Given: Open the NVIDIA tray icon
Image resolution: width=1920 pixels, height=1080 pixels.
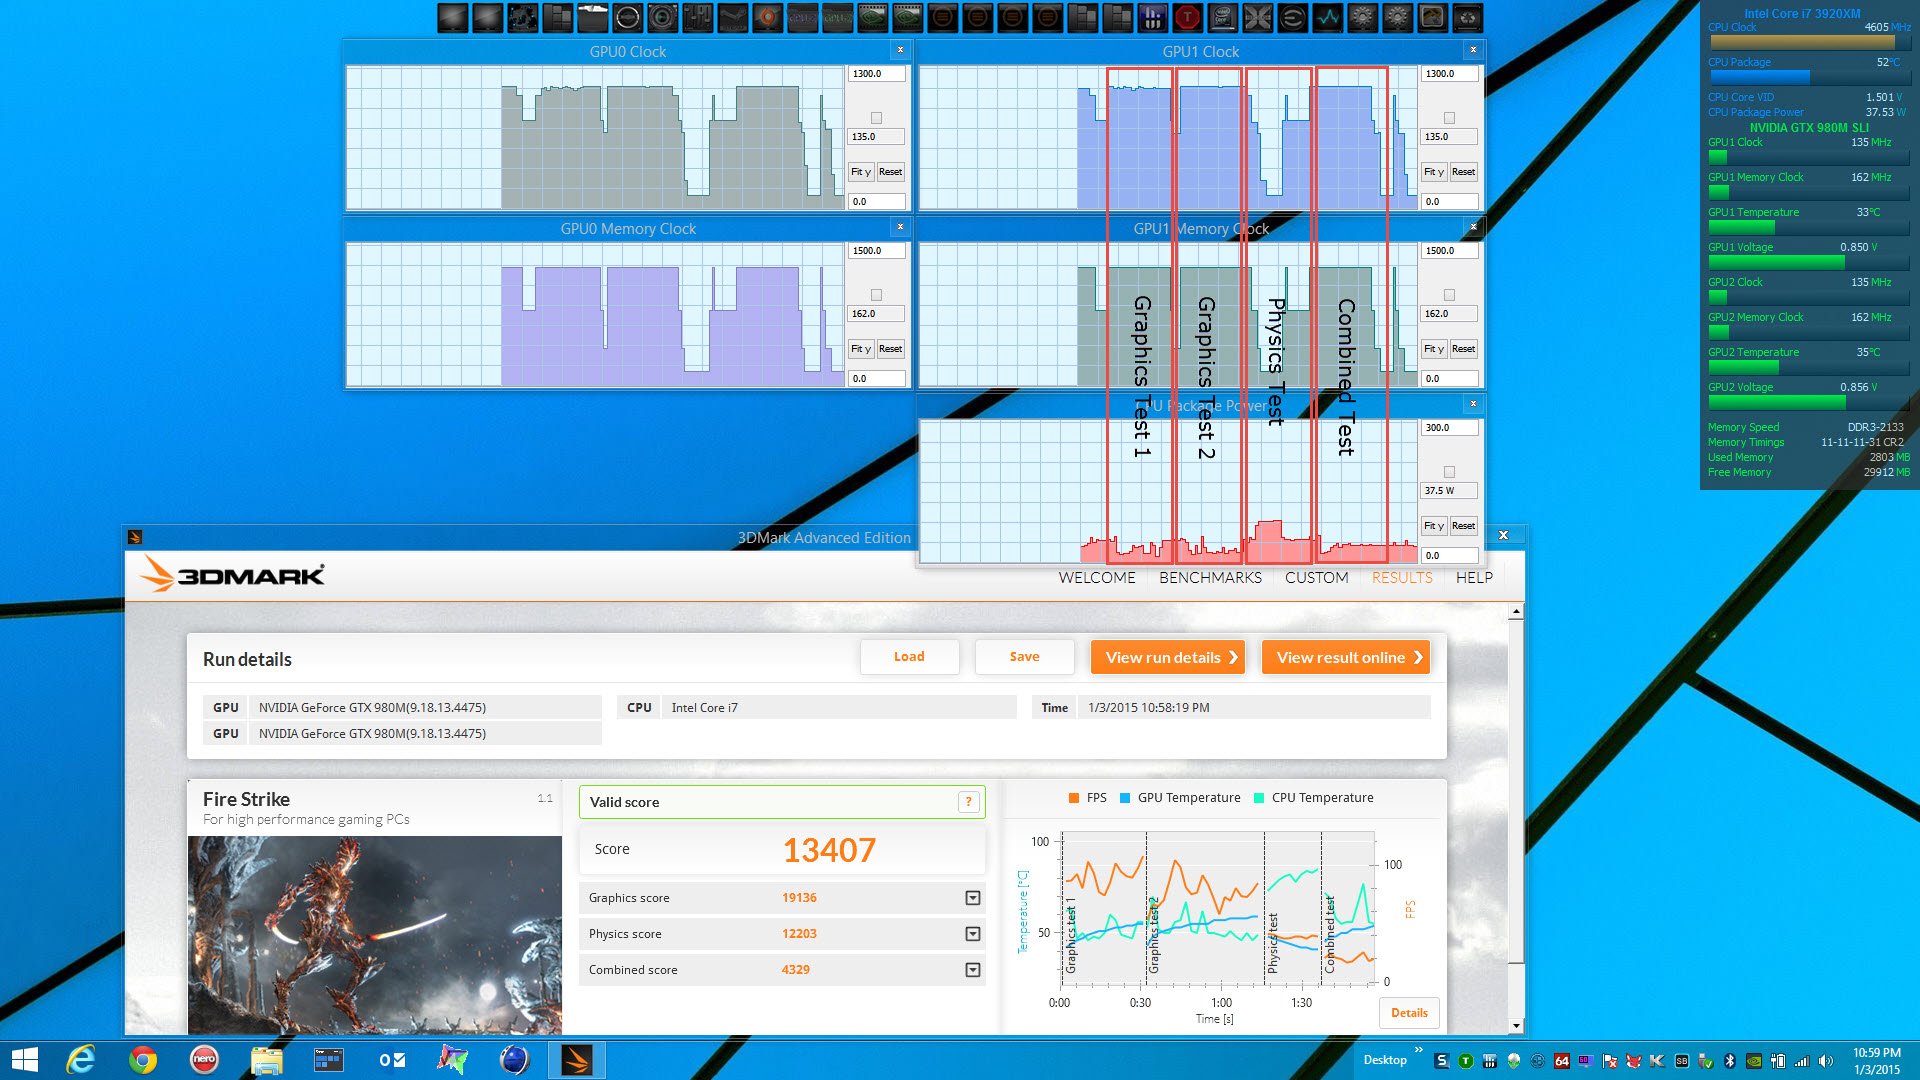Looking at the screenshot, I should [1754, 1061].
